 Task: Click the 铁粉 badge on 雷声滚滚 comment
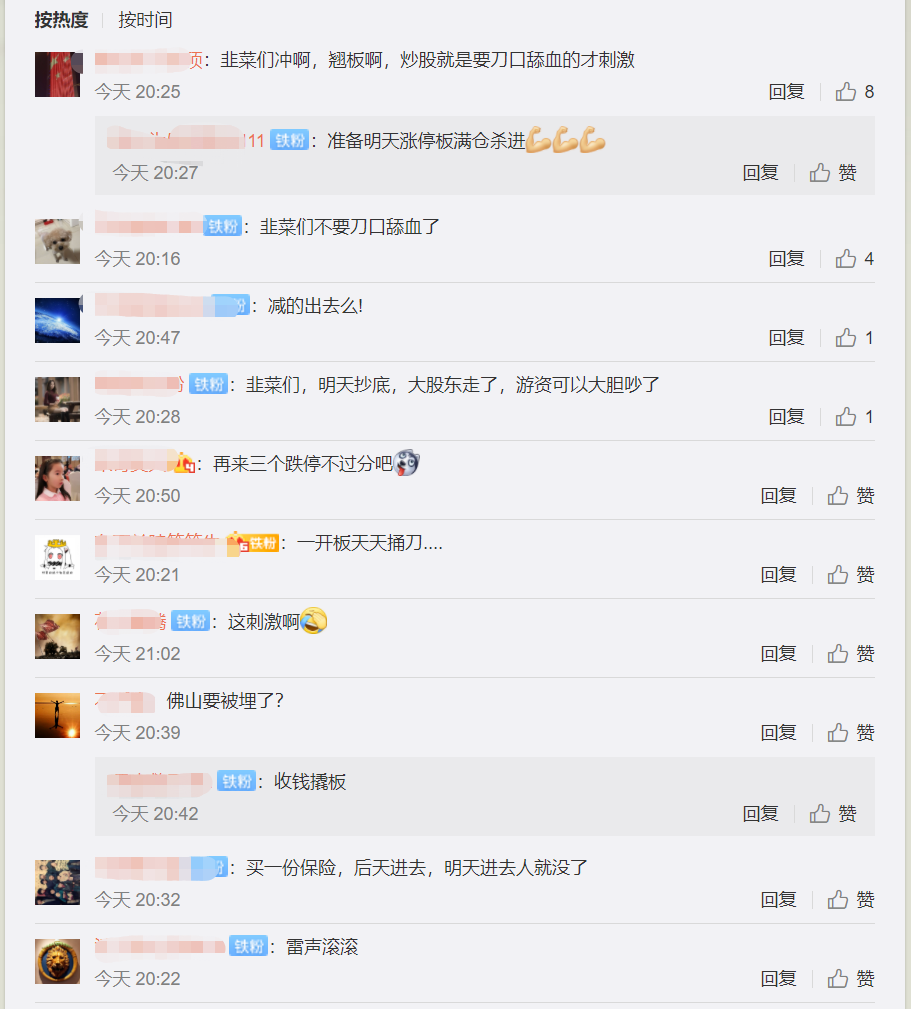[248, 946]
